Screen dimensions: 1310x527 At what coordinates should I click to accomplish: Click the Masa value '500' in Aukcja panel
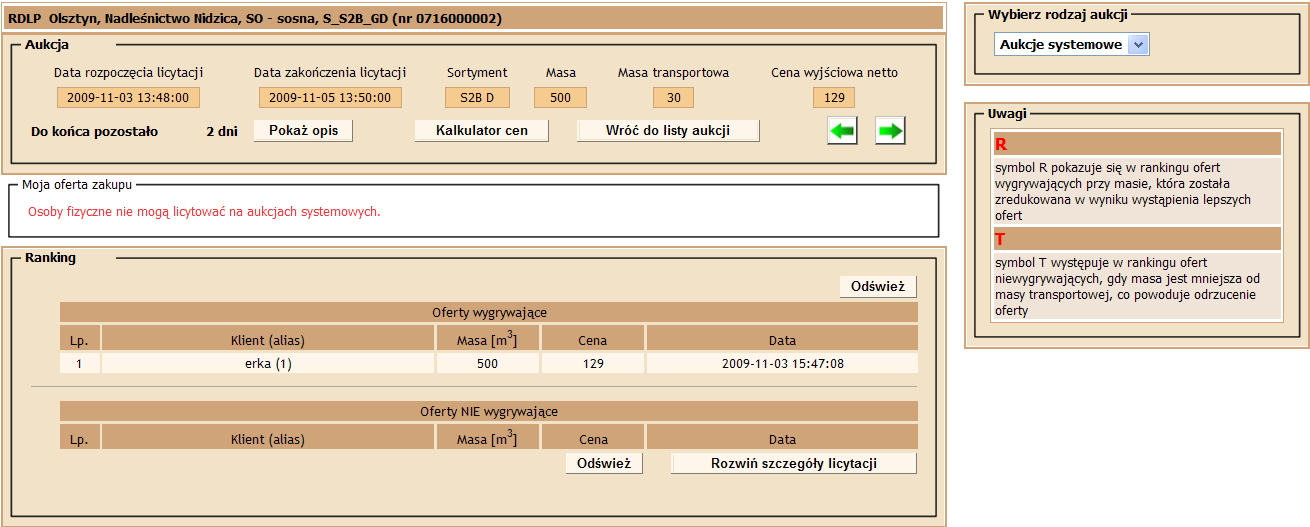pyautogui.click(x=560, y=98)
